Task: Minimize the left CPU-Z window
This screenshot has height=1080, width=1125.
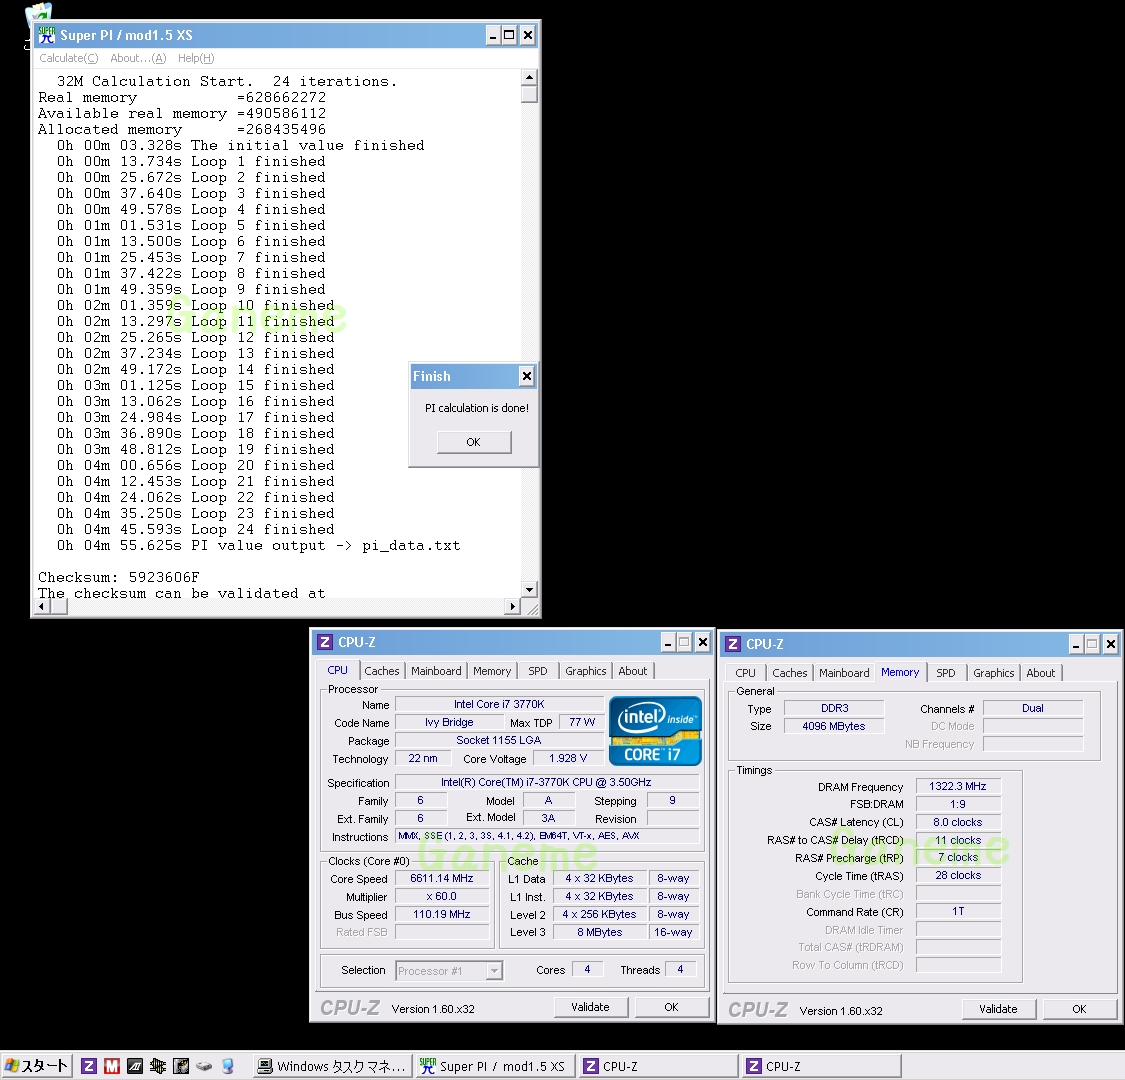Action: pos(668,642)
